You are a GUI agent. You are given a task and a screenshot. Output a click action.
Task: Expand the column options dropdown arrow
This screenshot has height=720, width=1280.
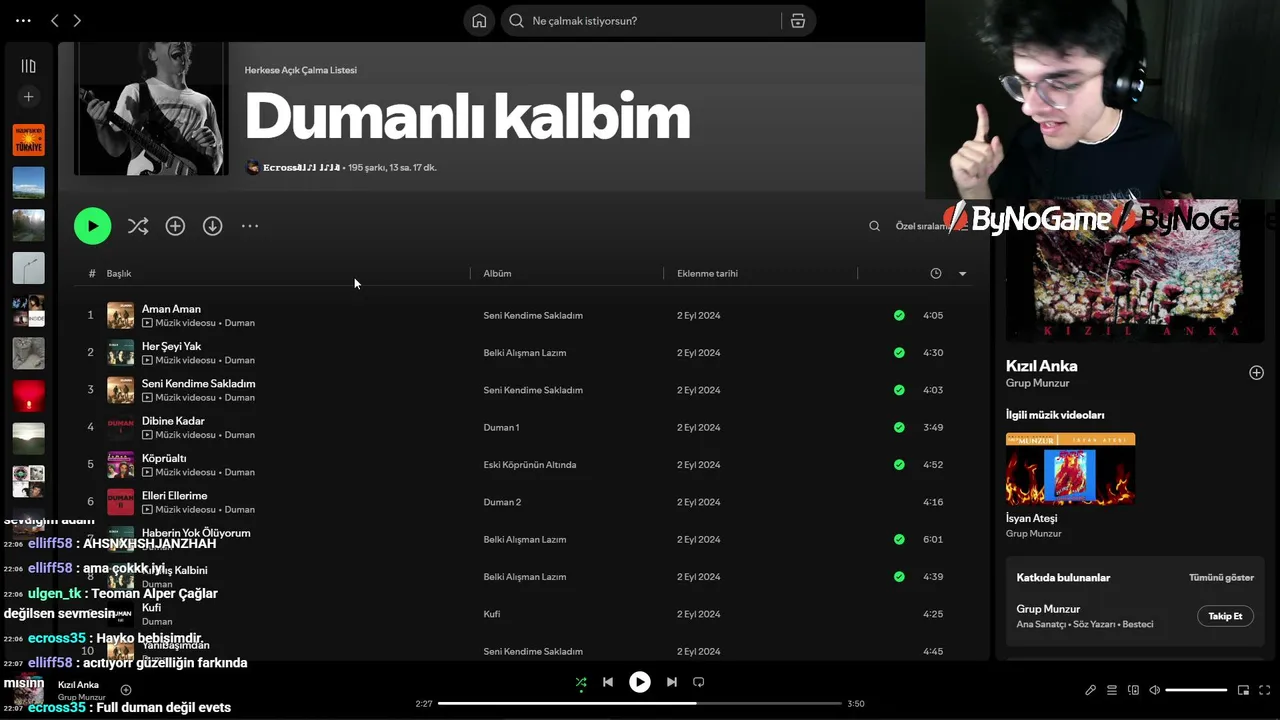[x=962, y=273]
